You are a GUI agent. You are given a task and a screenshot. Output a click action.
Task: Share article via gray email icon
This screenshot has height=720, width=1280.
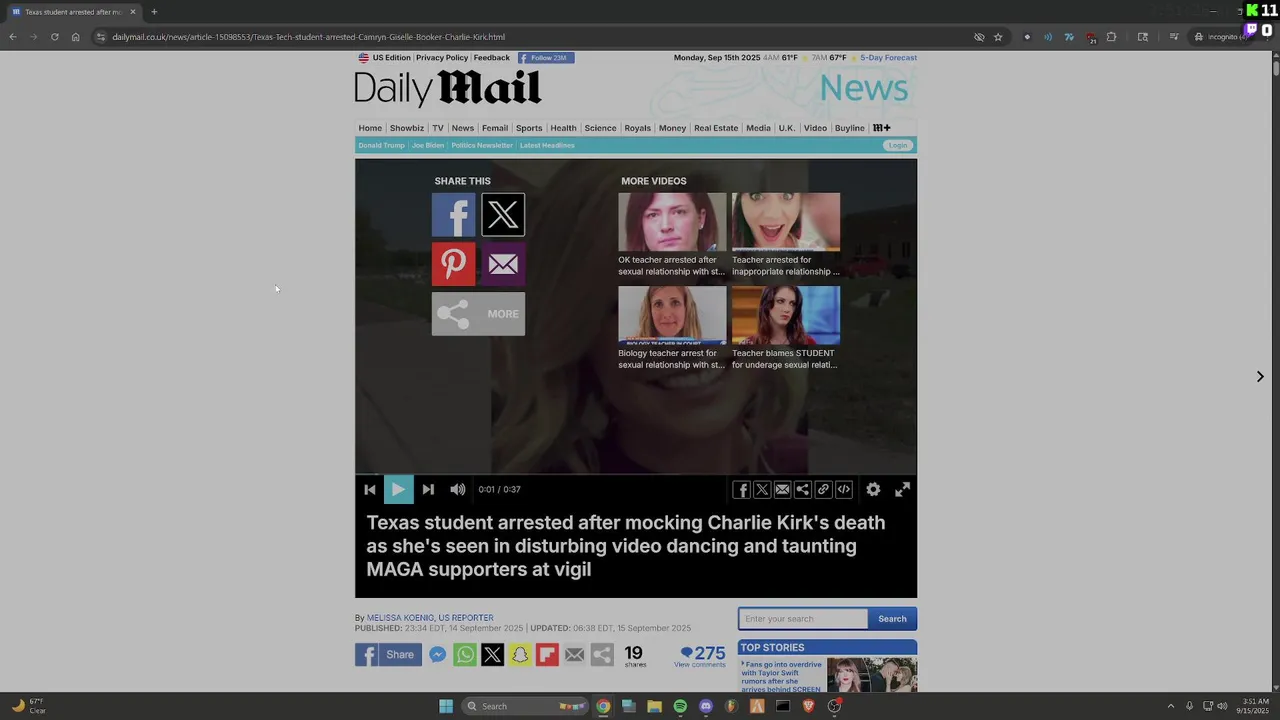coord(574,655)
